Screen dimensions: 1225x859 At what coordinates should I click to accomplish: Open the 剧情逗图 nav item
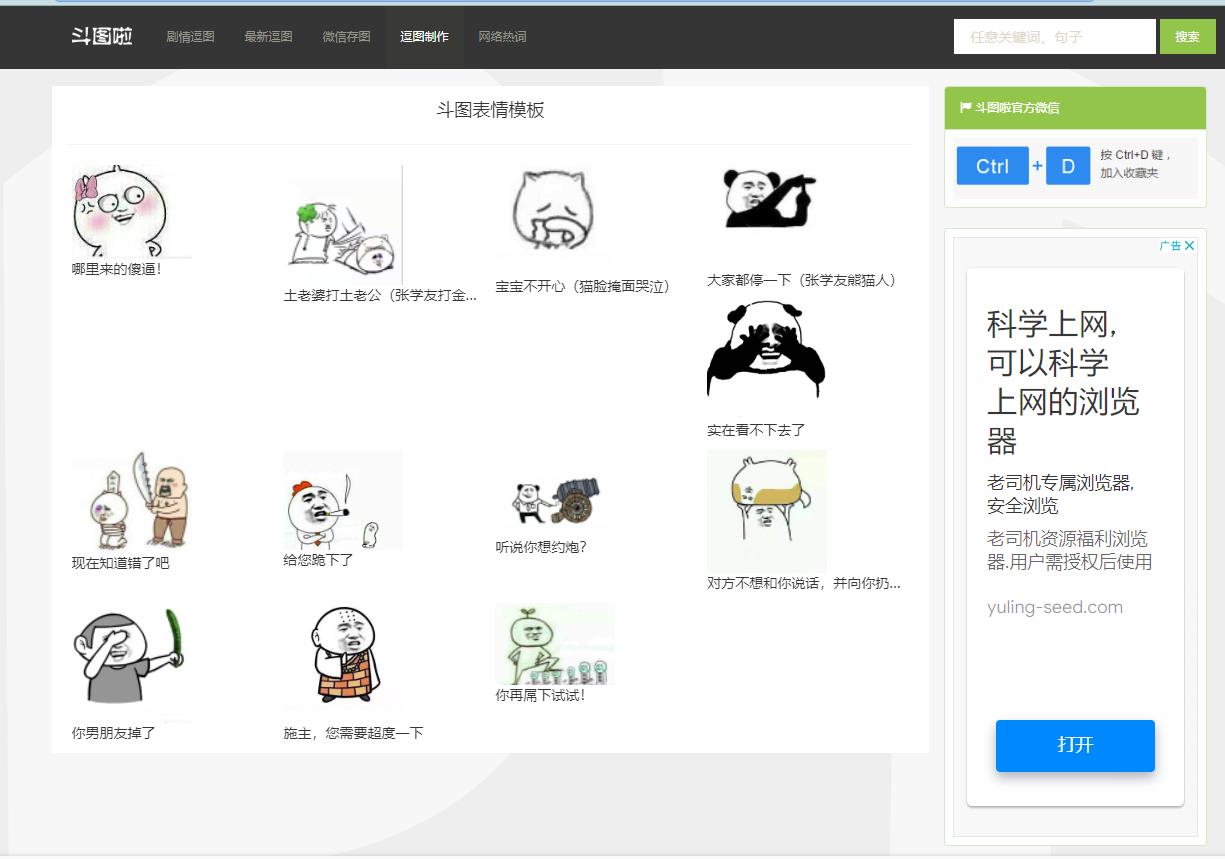tap(190, 36)
